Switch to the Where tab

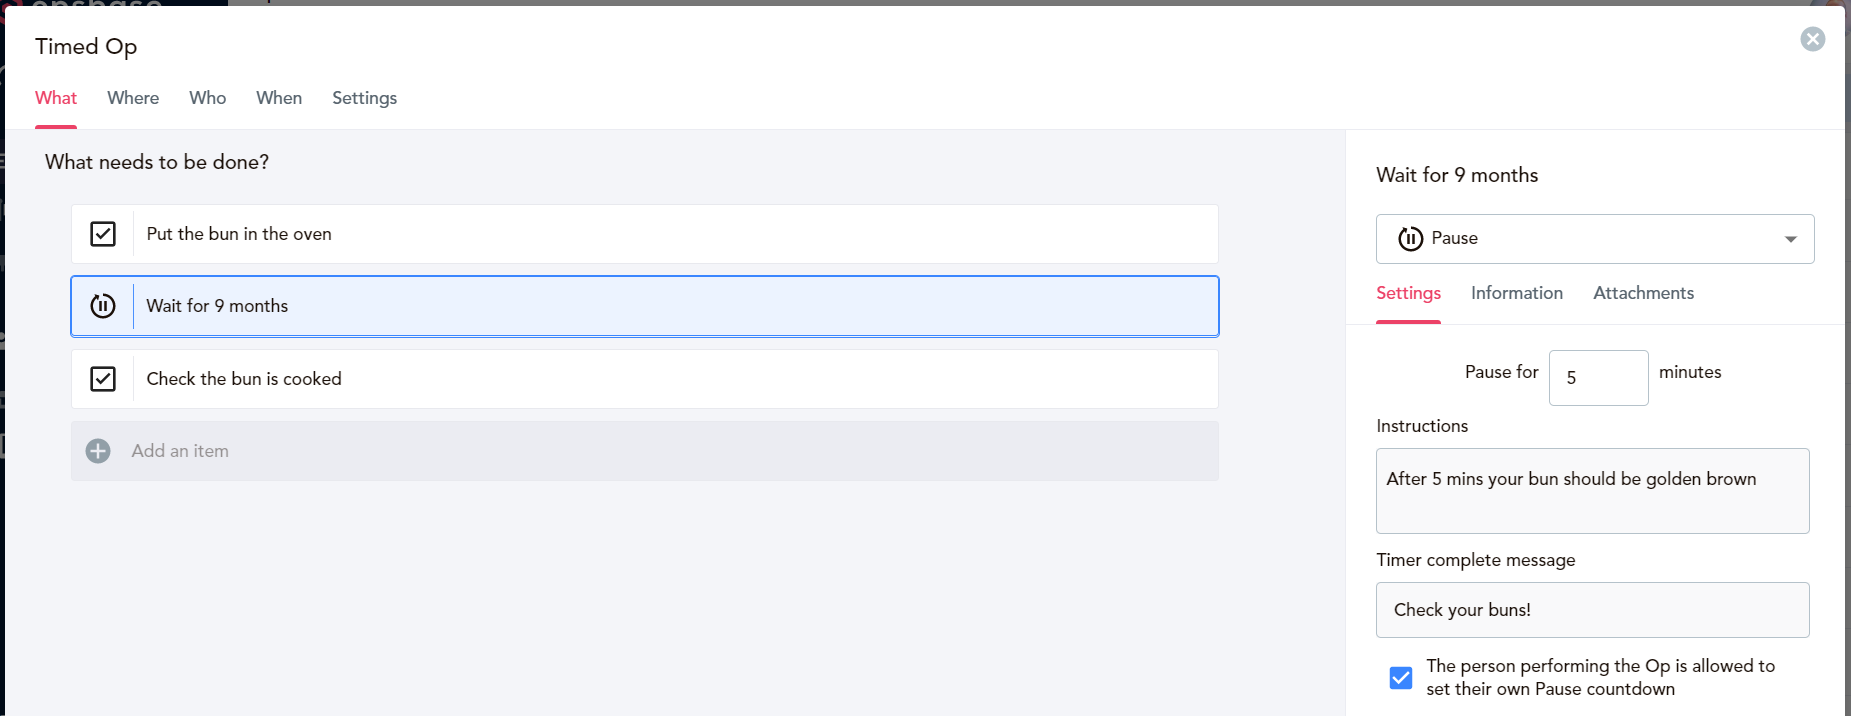[133, 98]
